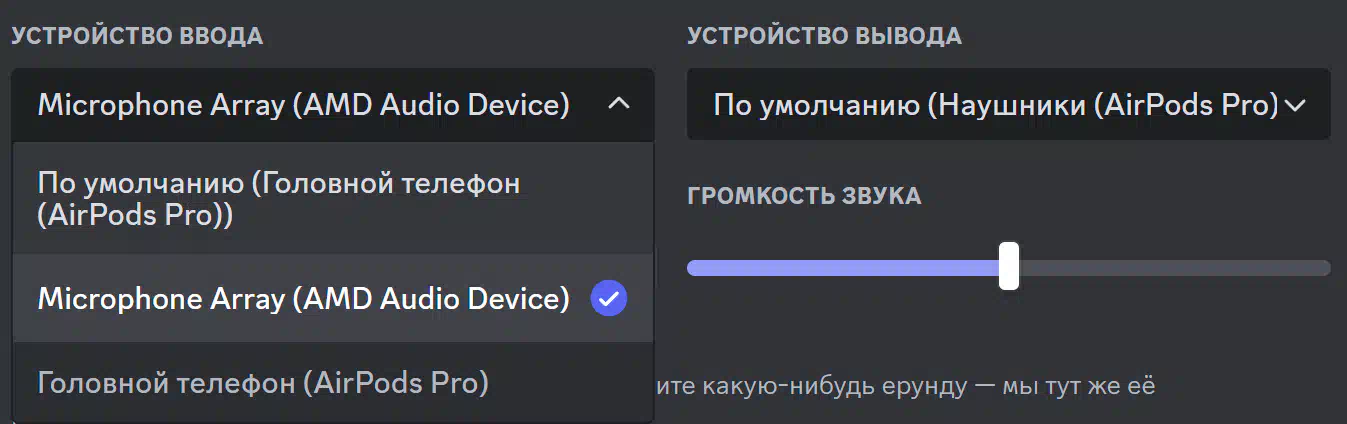Click the УСТРОЙСТВО ВЫВОДА heading
1347x424 pixels.
click(x=824, y=36)
